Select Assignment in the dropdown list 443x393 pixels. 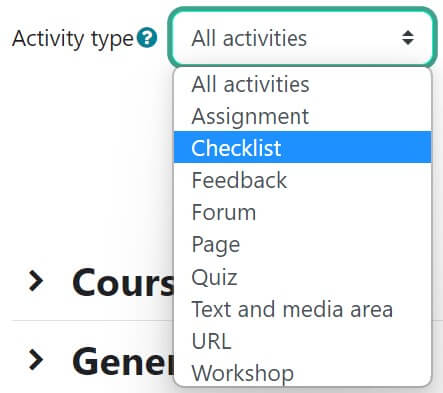pyautogui.click(x=303, y=116)
